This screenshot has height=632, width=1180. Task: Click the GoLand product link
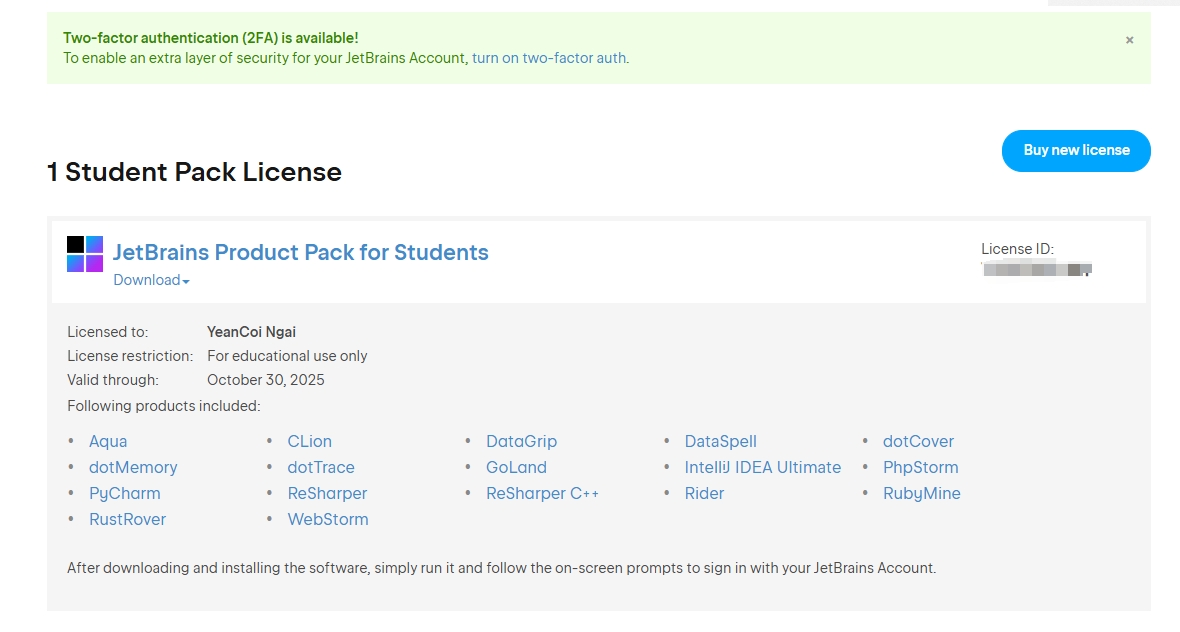(x=516, y=467)
